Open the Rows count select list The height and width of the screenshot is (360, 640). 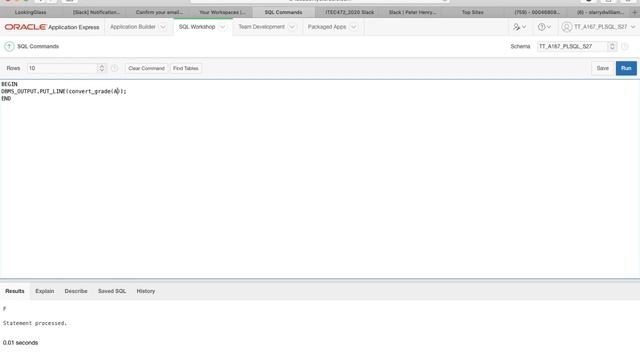pos(66,68)
